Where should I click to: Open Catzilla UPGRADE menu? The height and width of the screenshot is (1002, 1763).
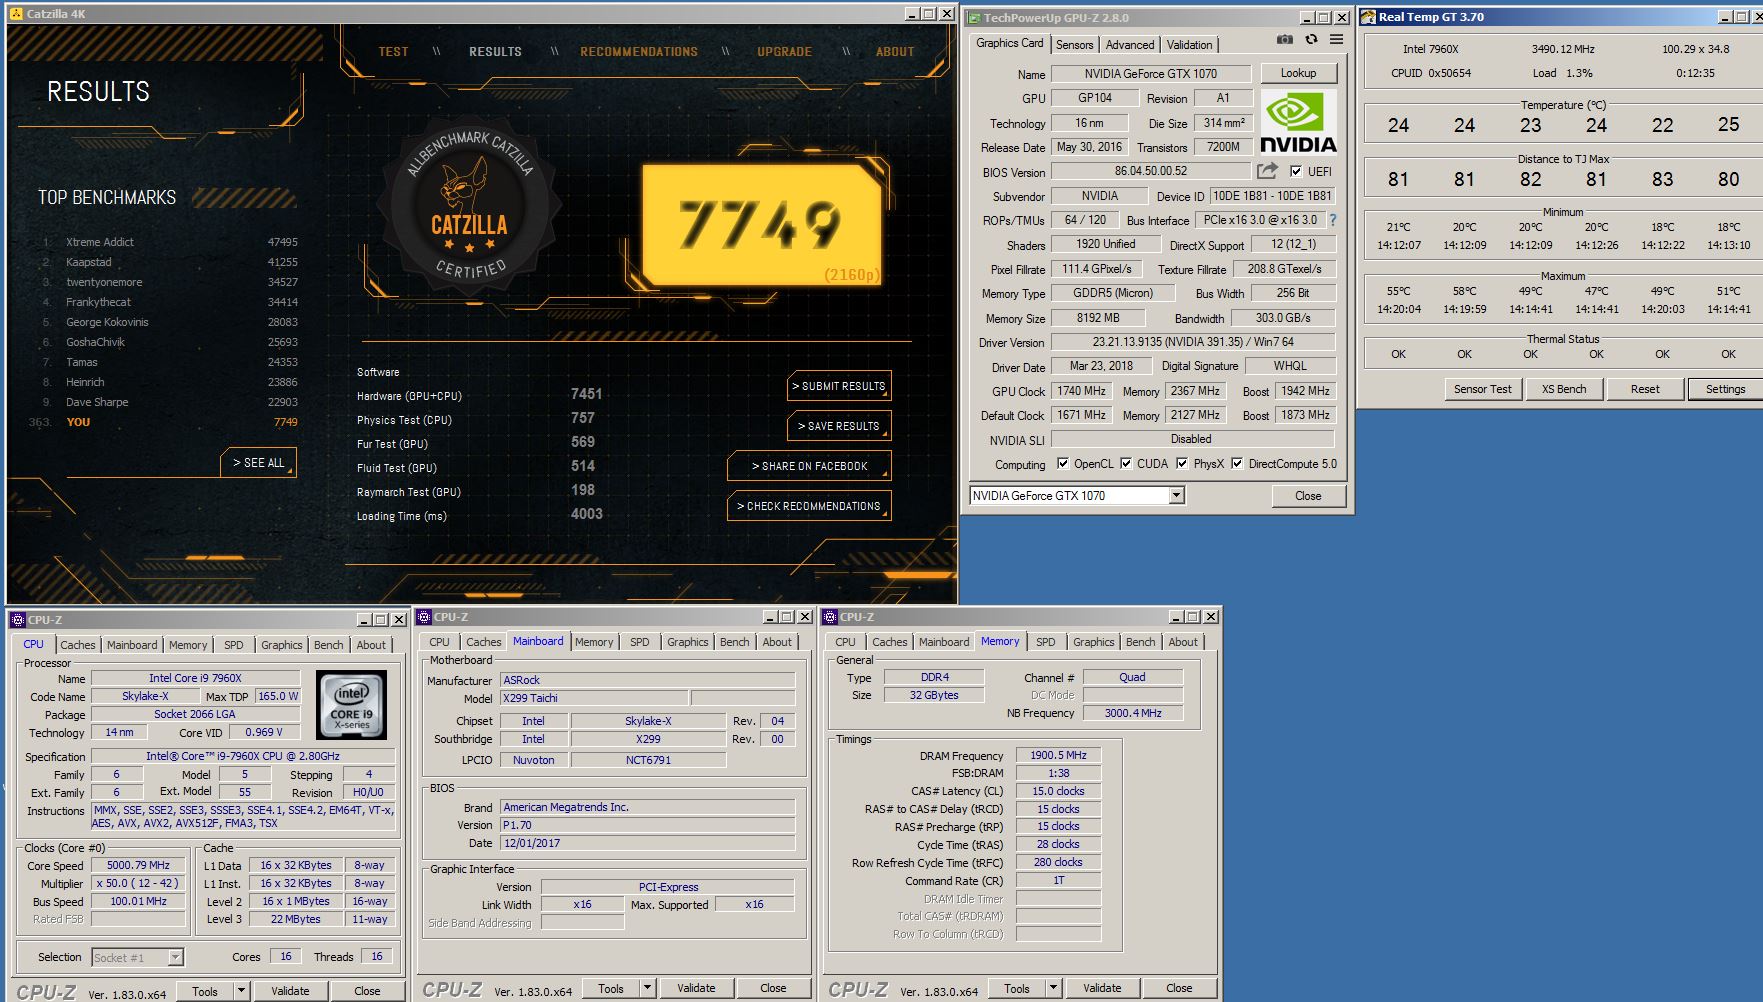(784, 52)
